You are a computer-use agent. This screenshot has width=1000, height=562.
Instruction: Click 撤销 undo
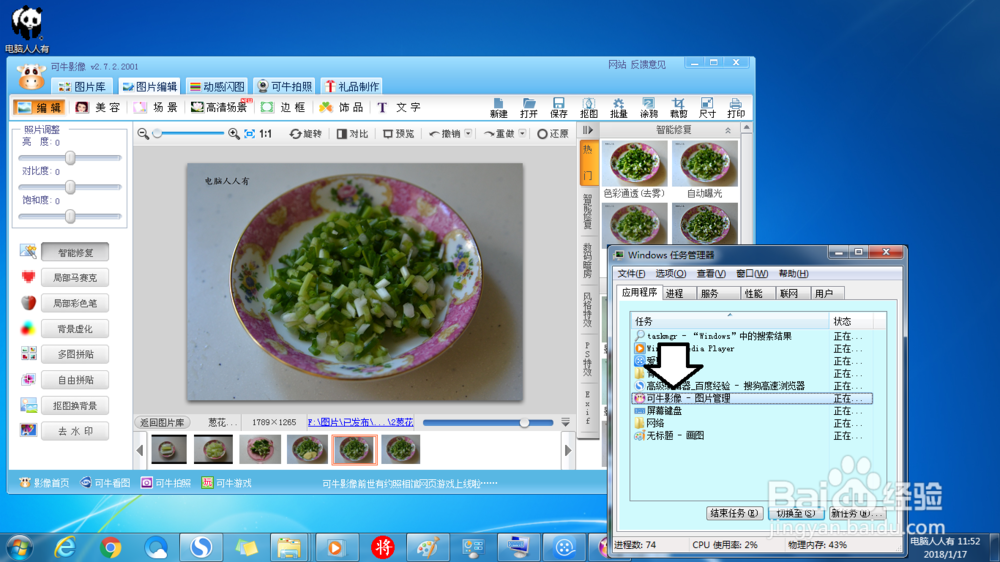pos(445,134)
